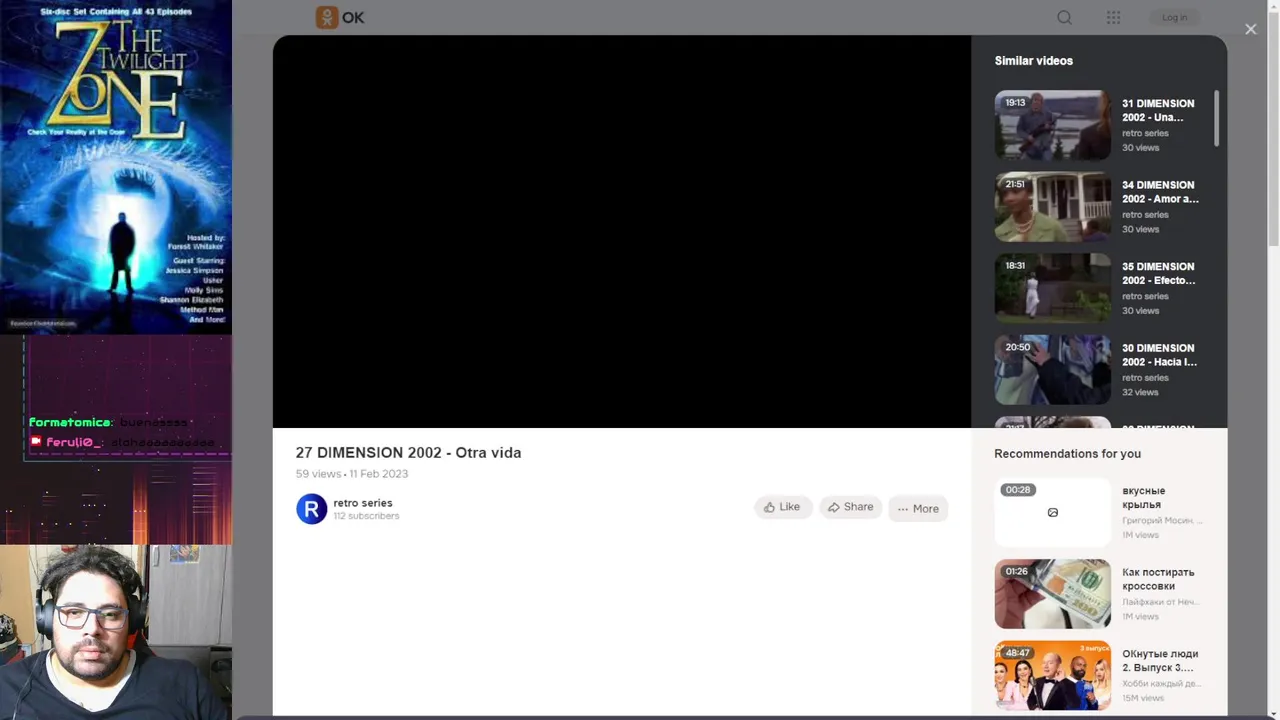Viewport: 1280px width, 720px height.
Task: Click retro series under the 31 DIMENSION video
Action: [1145, 133]
